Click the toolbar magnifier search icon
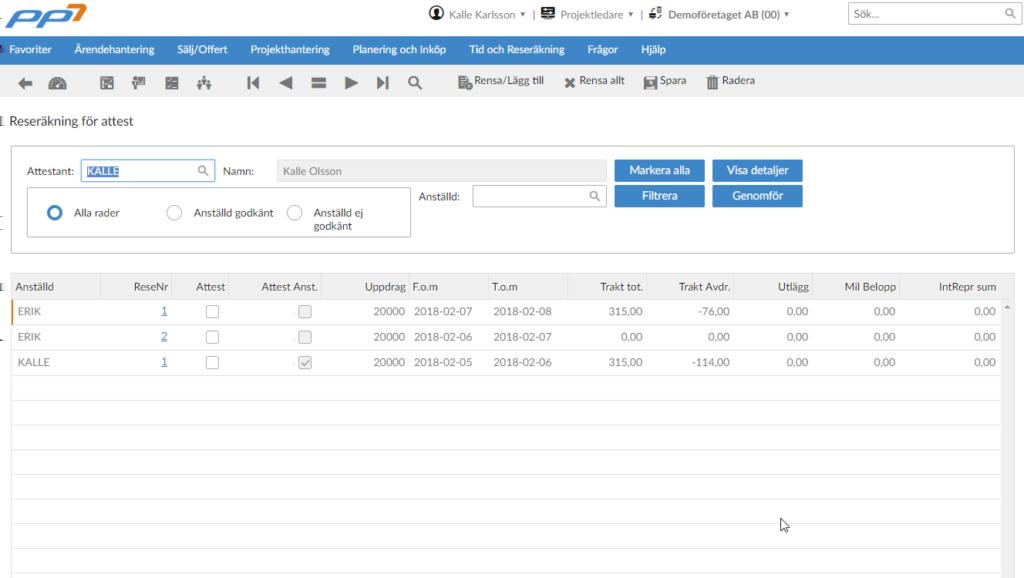 (415, 83)
